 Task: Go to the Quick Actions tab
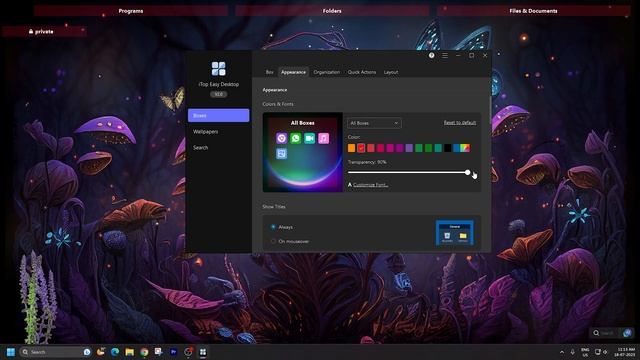pyautogui.click(x=362, y=72)
